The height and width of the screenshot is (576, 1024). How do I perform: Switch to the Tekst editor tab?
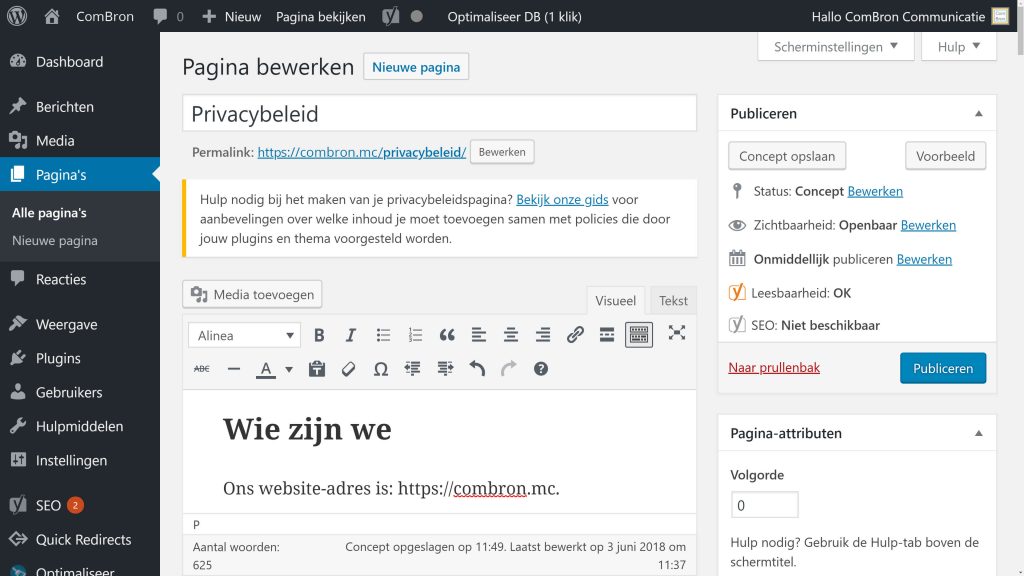pyautogui.click(x=673, y=300)
